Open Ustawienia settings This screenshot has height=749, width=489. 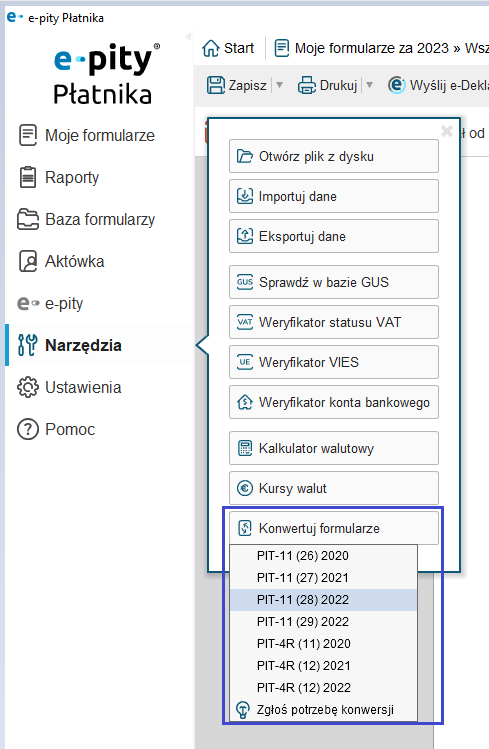pyautogui.click(x=69, y=387)
